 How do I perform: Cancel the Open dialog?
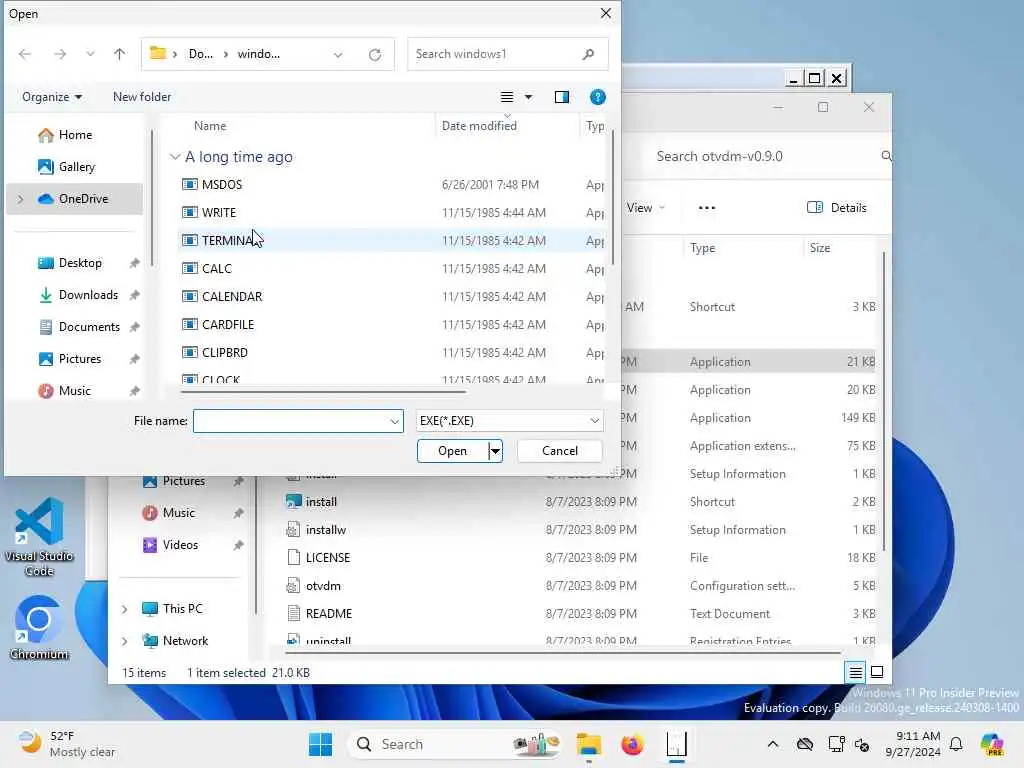pos(560,451)
